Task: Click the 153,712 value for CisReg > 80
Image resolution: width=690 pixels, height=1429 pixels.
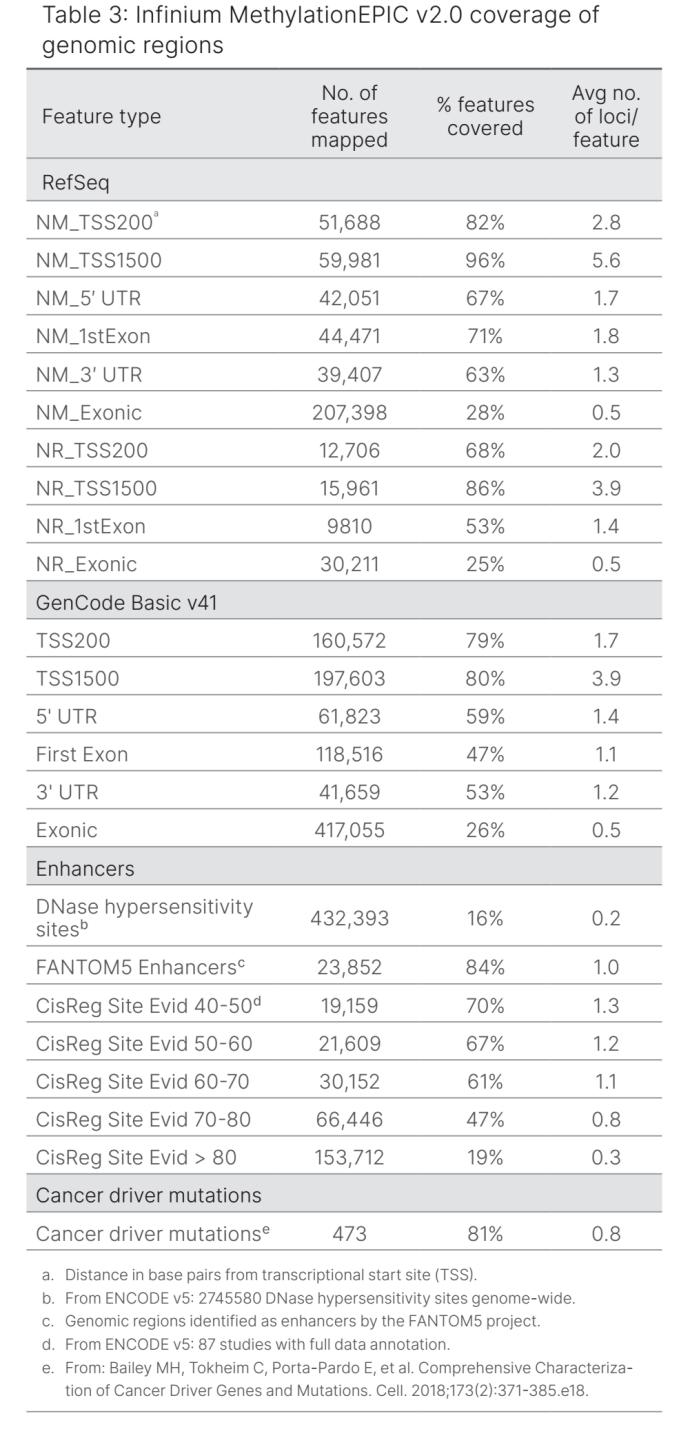Action: (349, 1157)
